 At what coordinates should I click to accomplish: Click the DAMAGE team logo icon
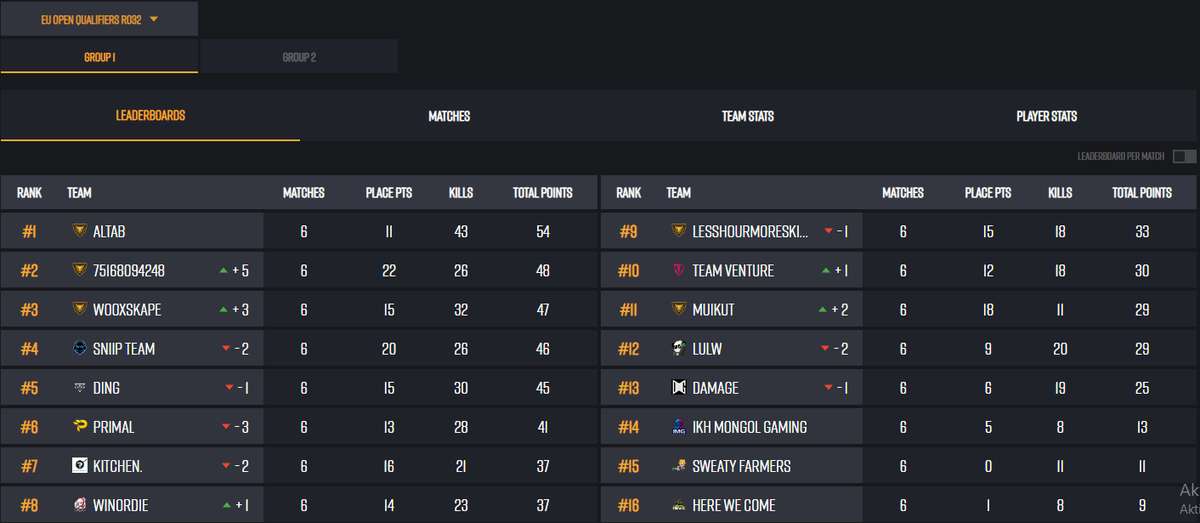click(x=679, y=388)
